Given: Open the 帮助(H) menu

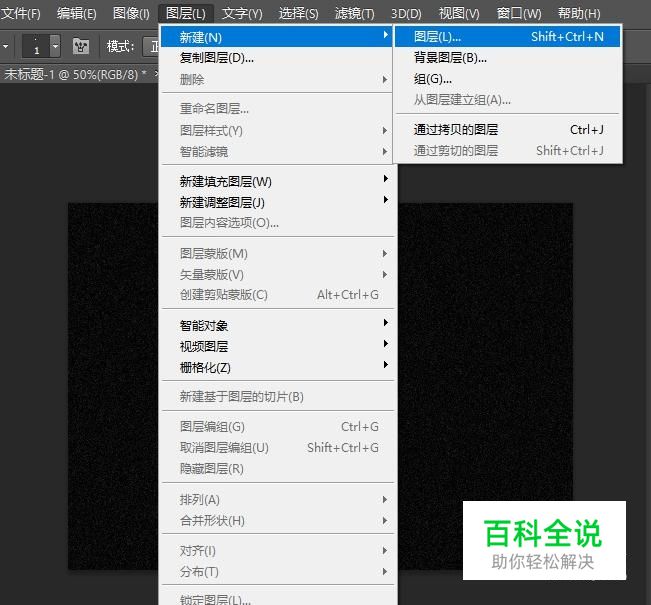Looking at the screenshot, I should [579, 14].
